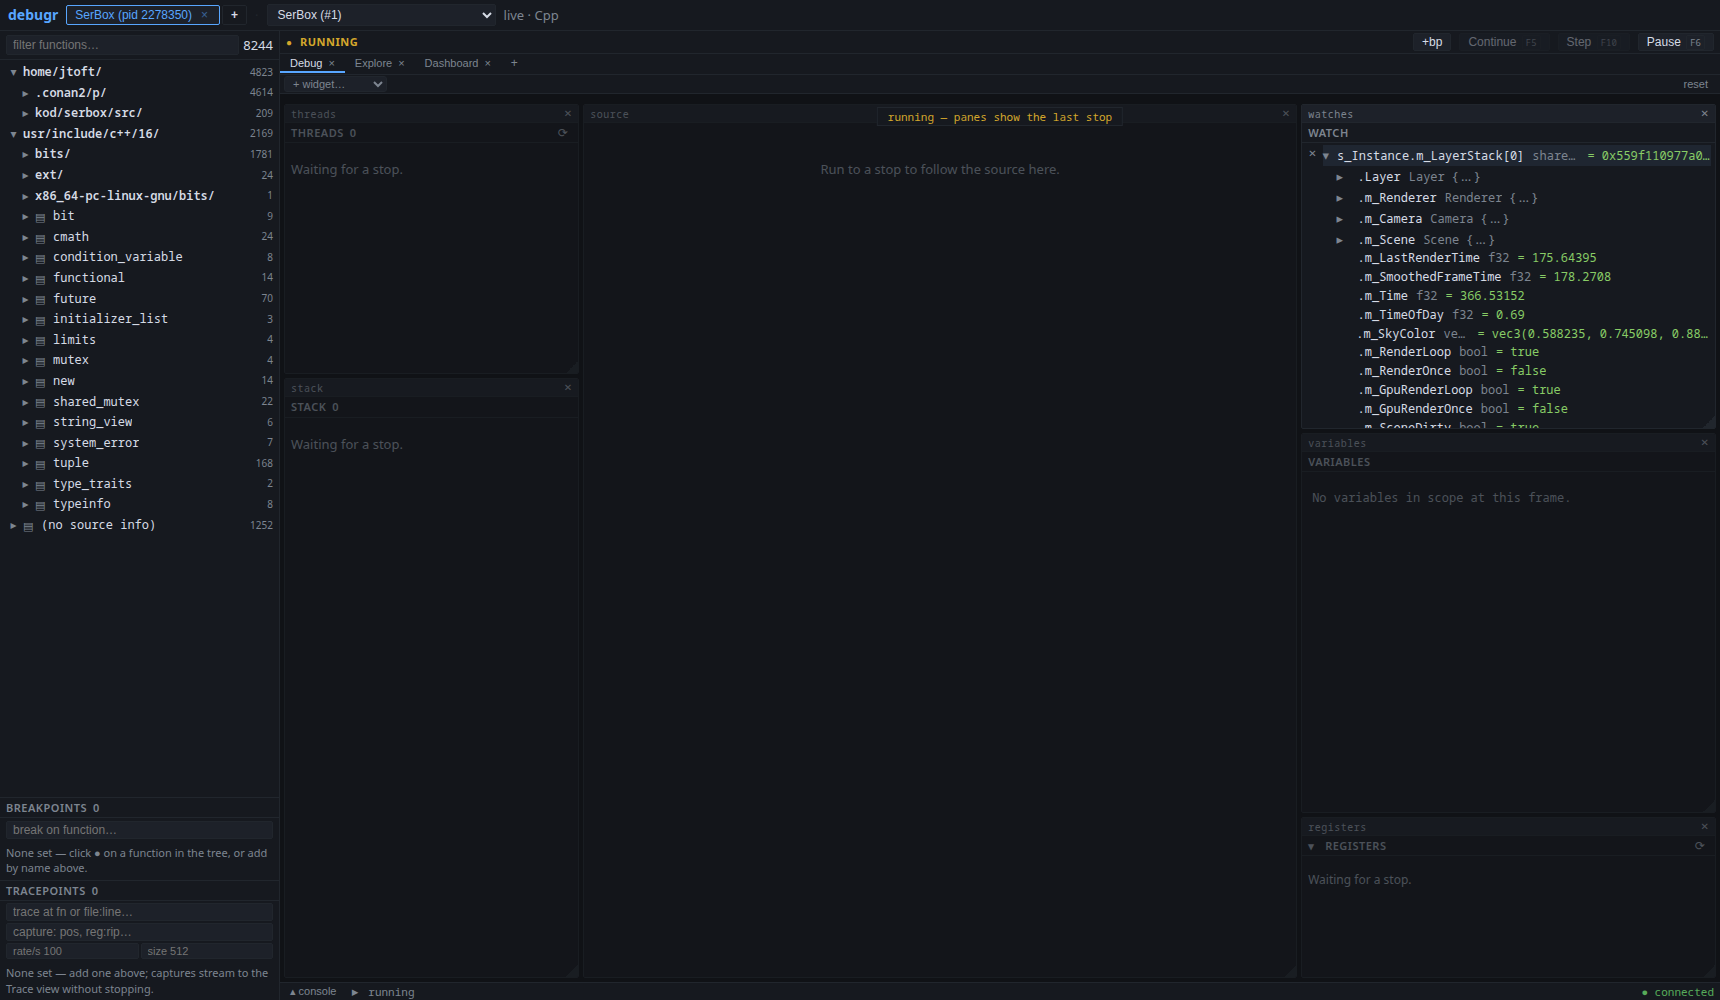Add a new session with the plus button
Viewport: 1720px width, 1000px height.
pyautogui.click(x=234, y=15)
